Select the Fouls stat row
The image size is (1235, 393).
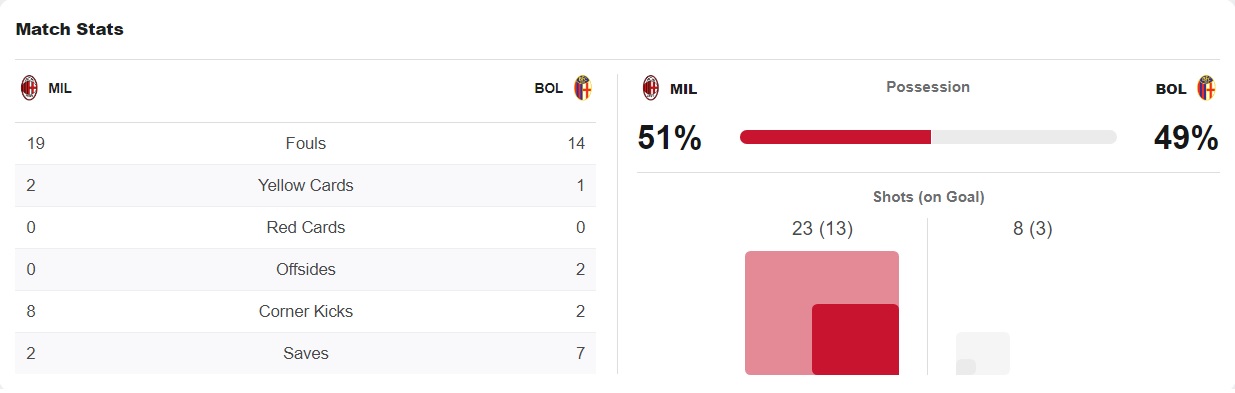pos(305,143)
